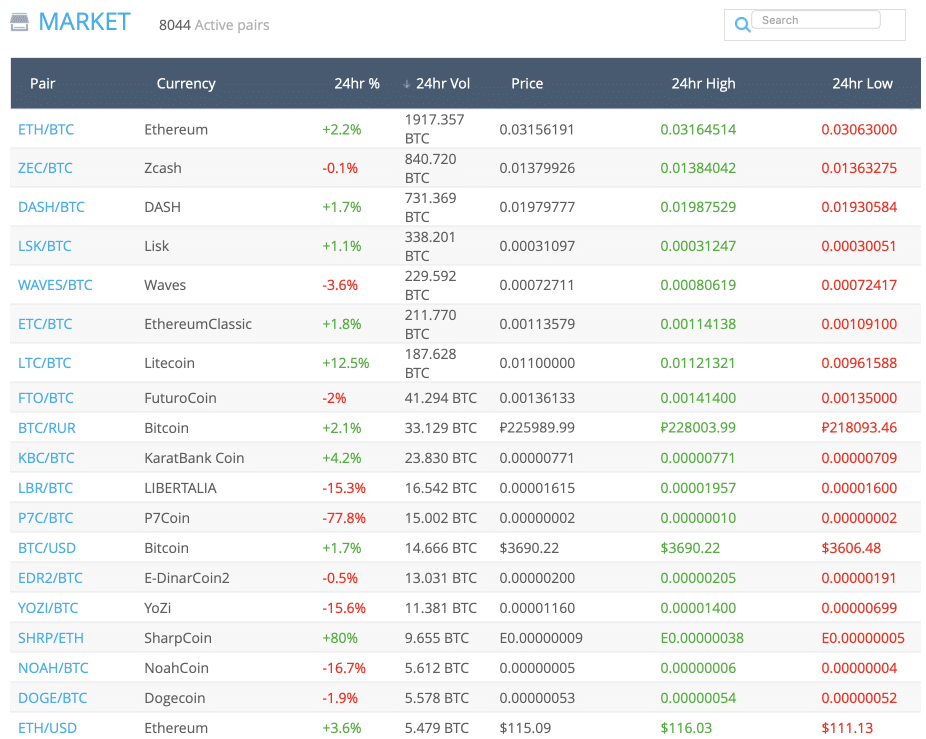This screenshot has height=739, width=926.
Task: Click the 41.294 BTC volume cell
Action: 441,398
